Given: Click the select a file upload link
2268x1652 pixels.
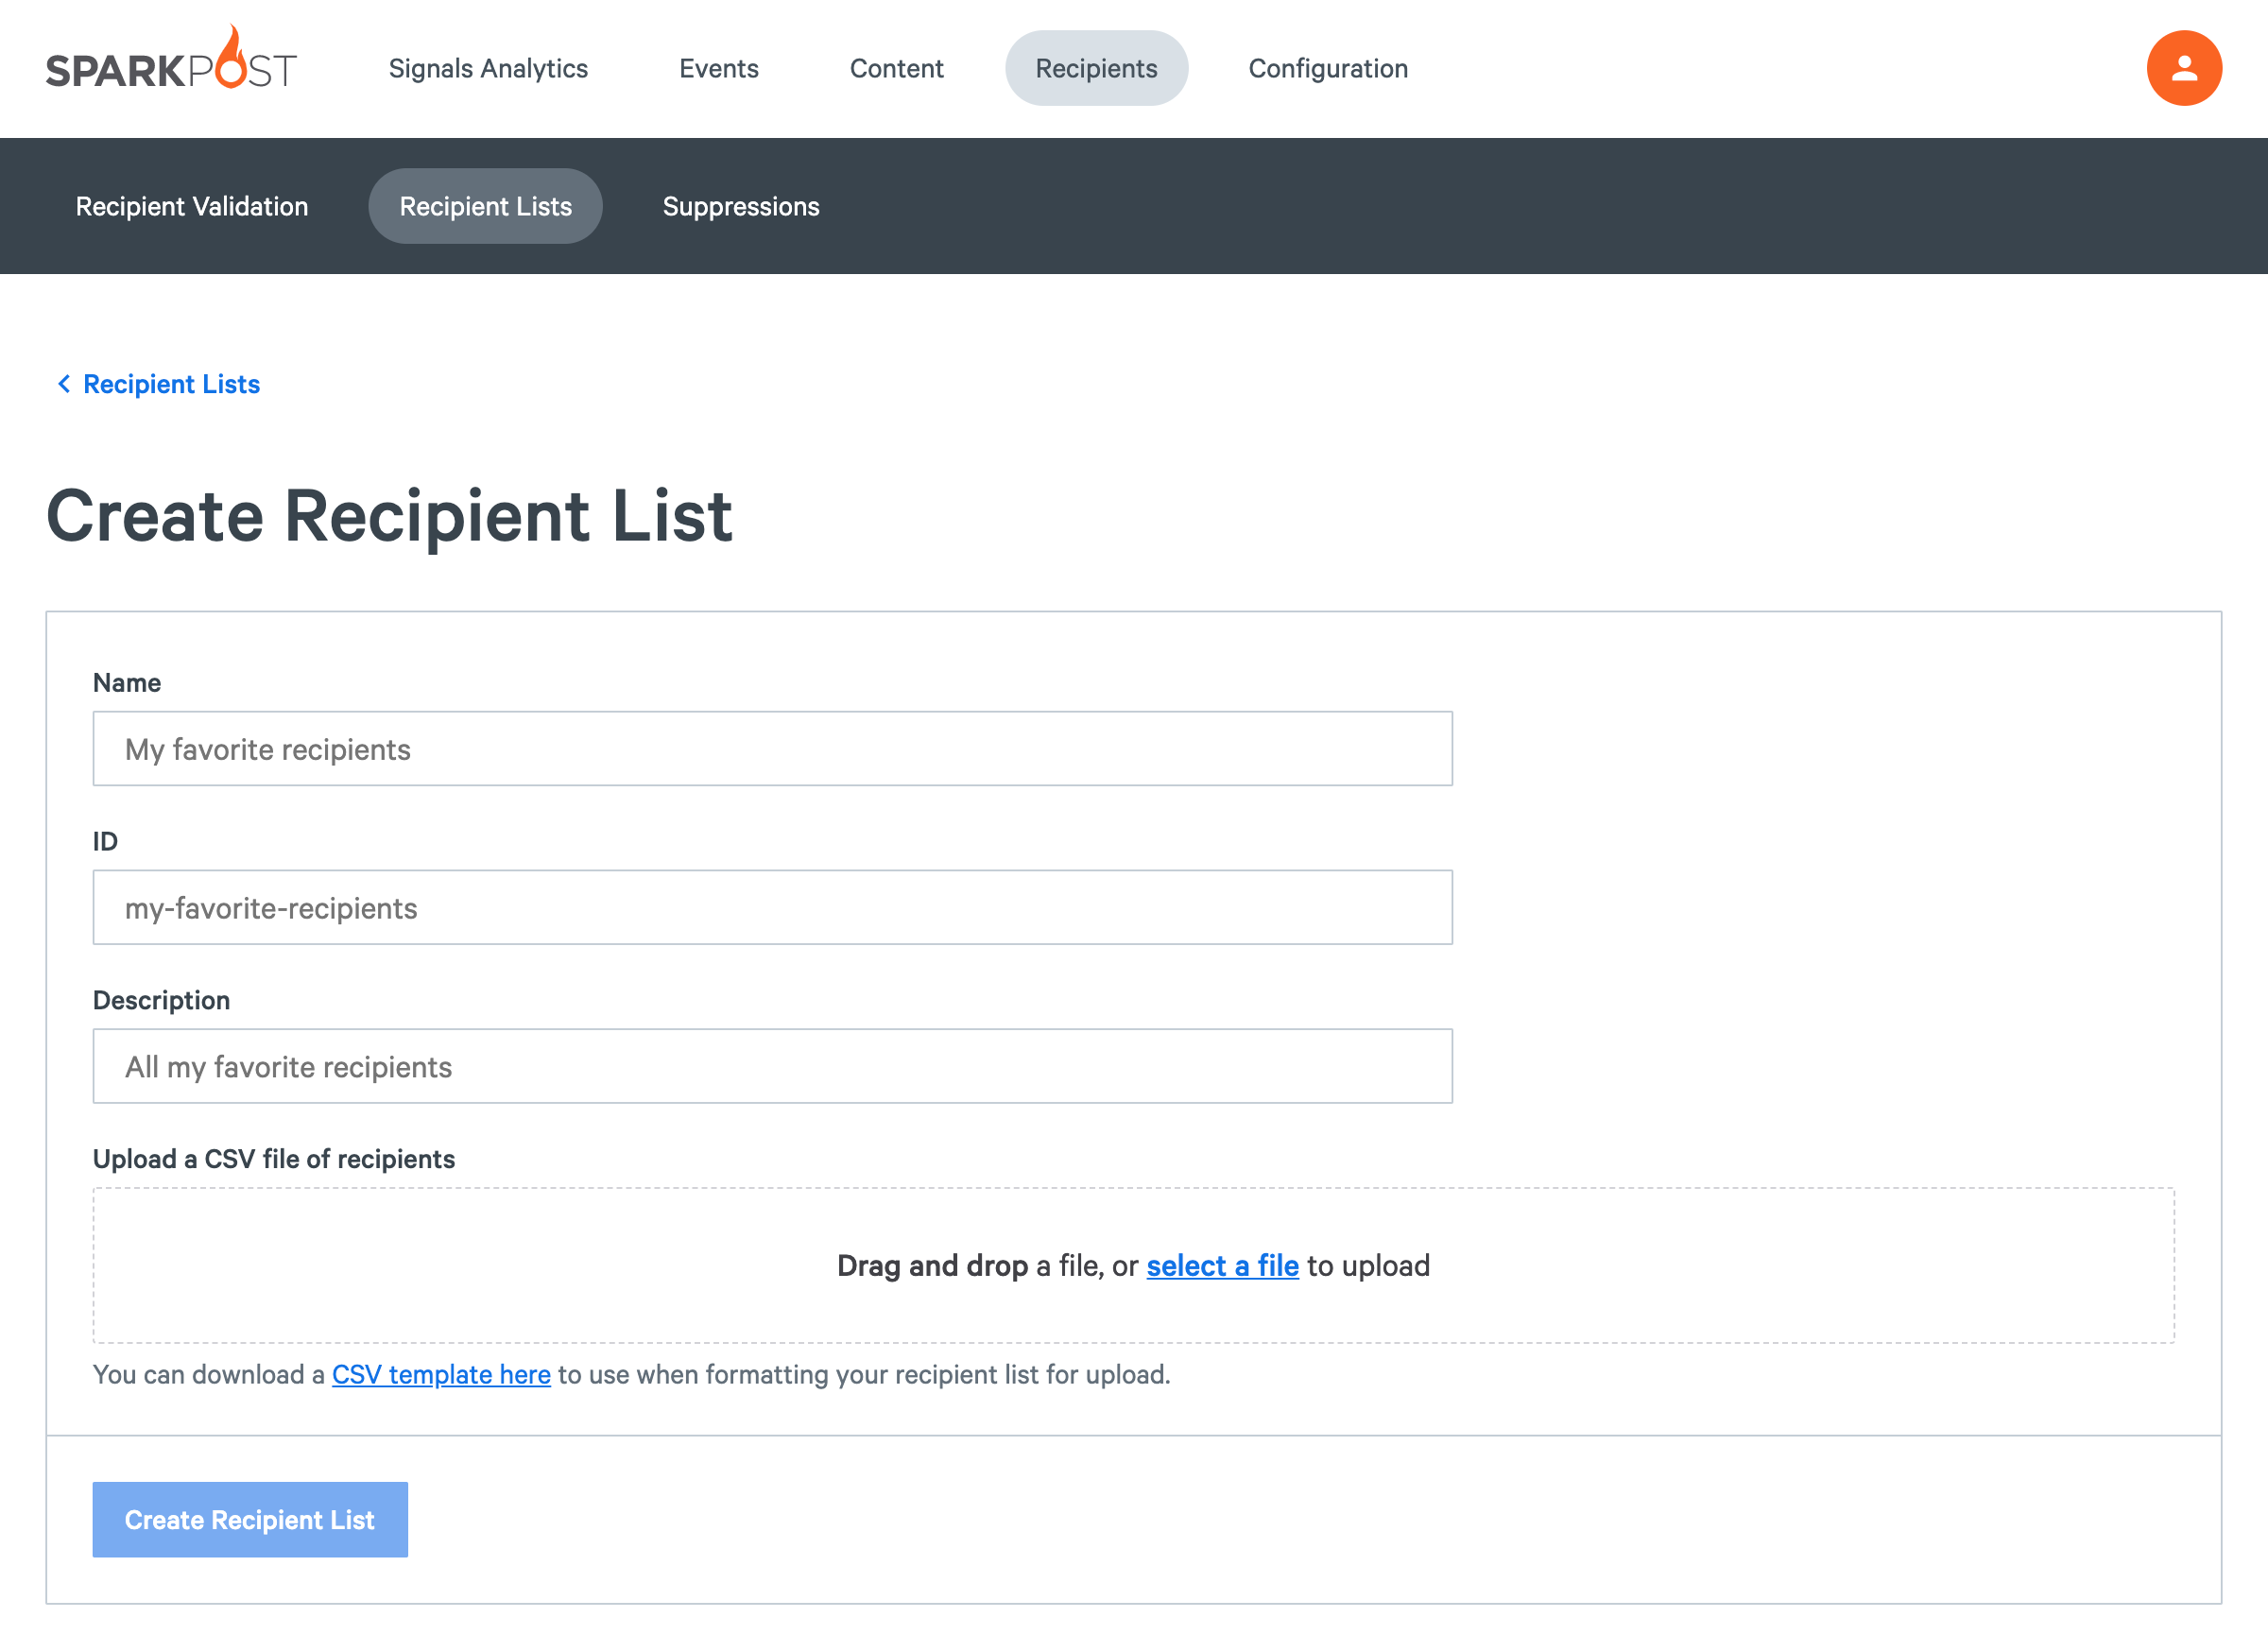Looking at the screenshot, I should click(1222, 1266).
